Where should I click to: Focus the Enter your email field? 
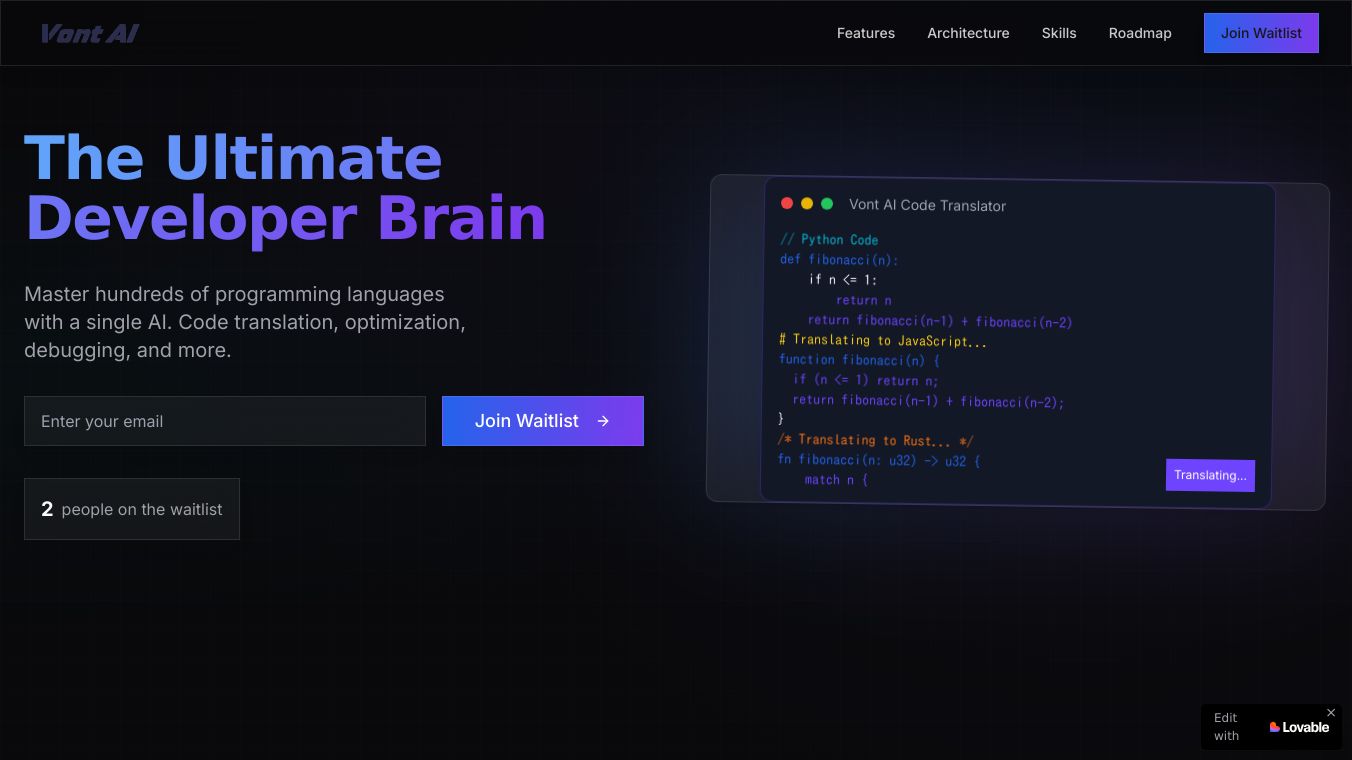click(225, 421)
